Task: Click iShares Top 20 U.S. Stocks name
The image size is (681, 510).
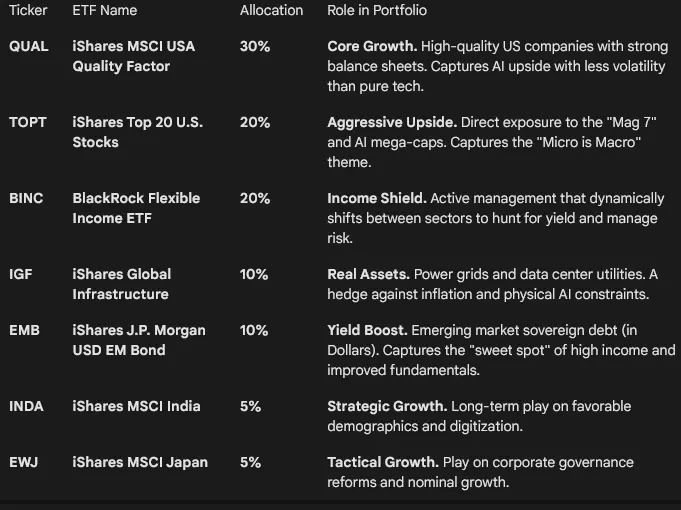Action: tap(137, 132)
